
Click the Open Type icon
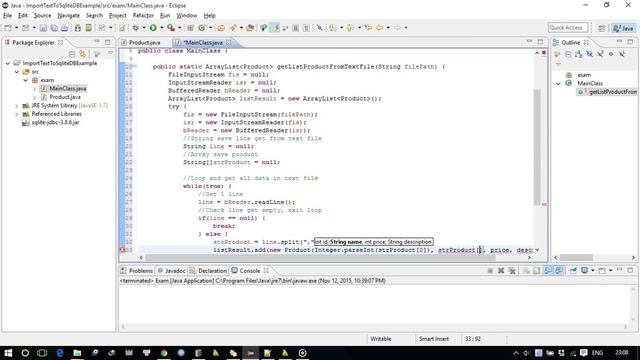[221, 28]
